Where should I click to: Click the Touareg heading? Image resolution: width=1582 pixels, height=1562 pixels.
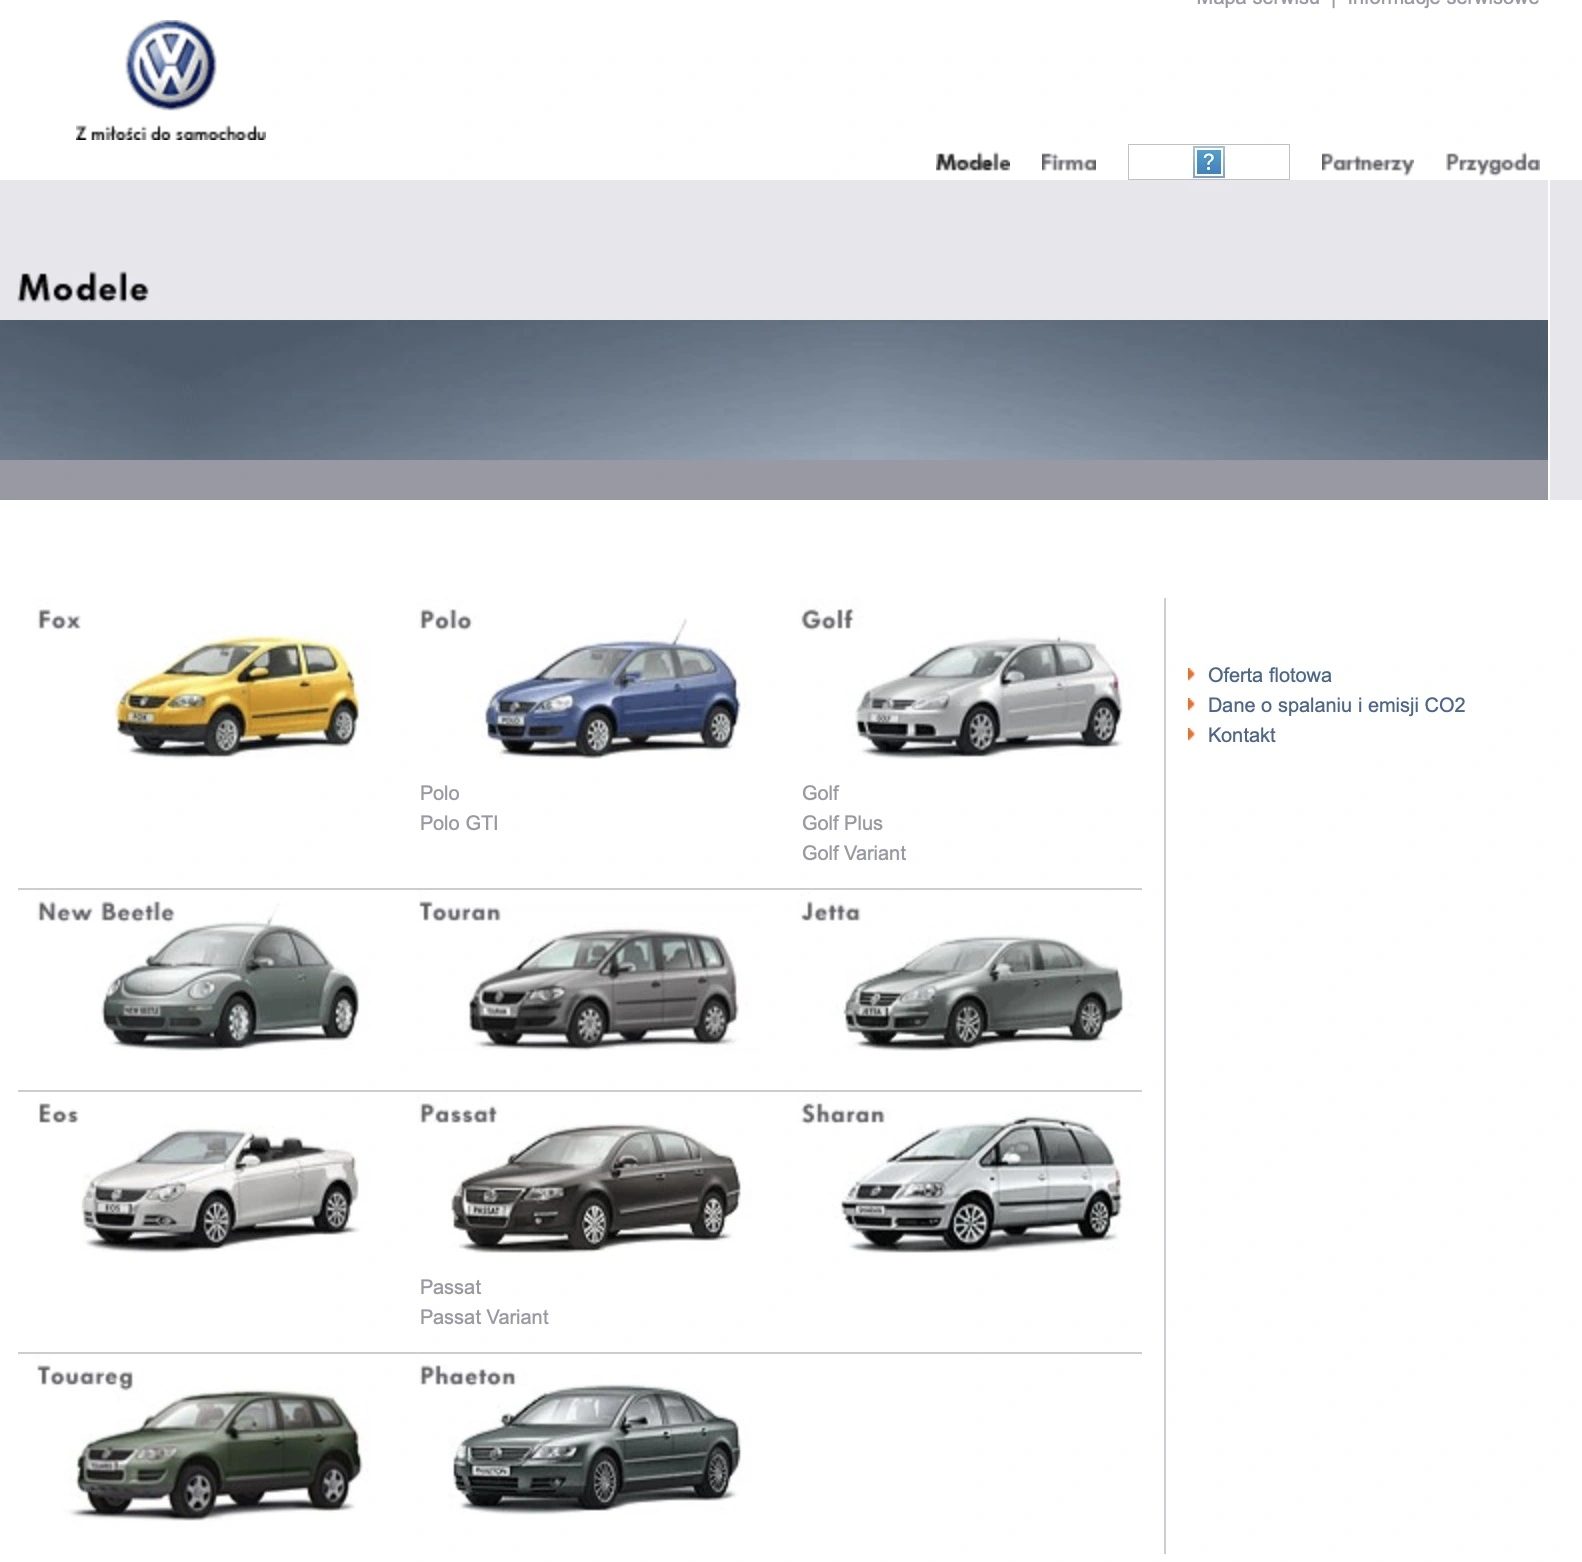85,1377
